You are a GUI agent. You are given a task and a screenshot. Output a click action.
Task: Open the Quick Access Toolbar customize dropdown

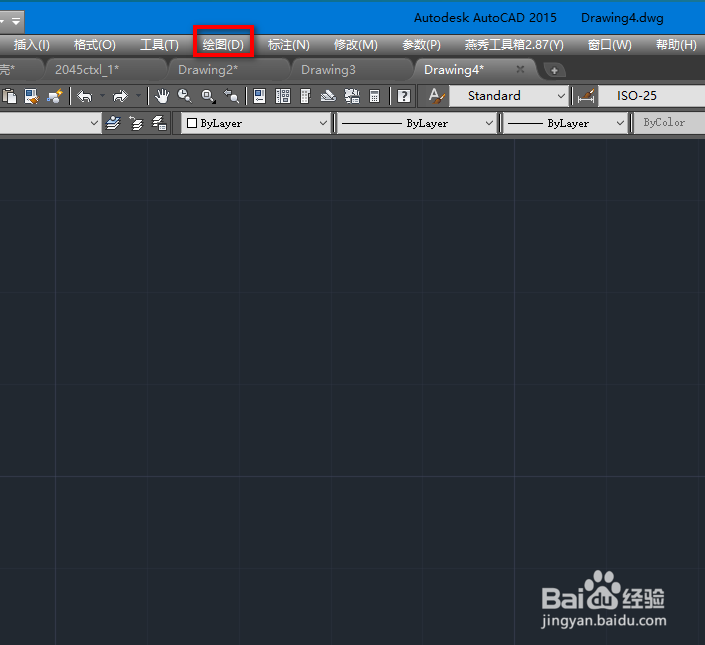[16, 21]
